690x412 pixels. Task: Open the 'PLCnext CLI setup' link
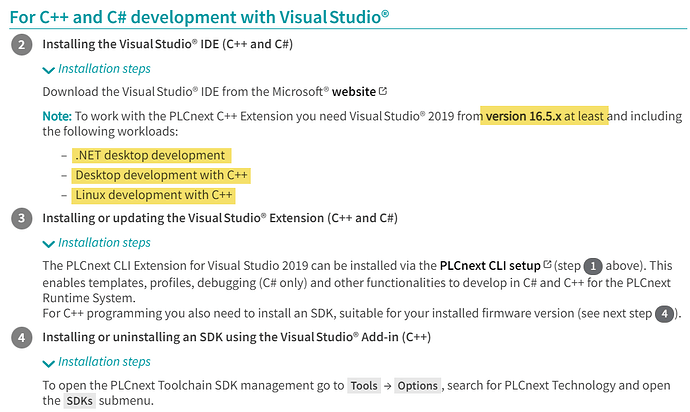coord(490,266)
